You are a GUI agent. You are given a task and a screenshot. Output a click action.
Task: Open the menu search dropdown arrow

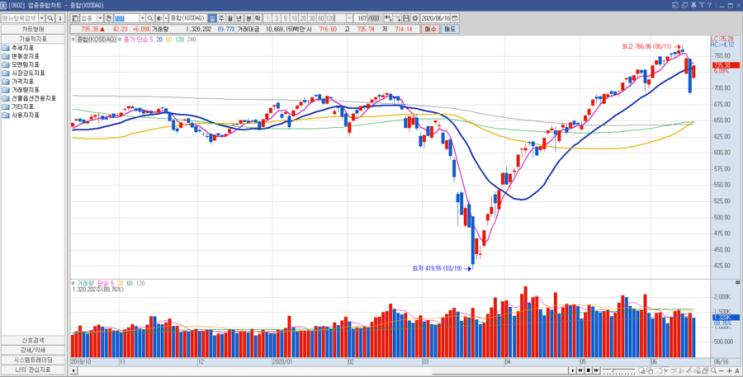click(42, 18)
